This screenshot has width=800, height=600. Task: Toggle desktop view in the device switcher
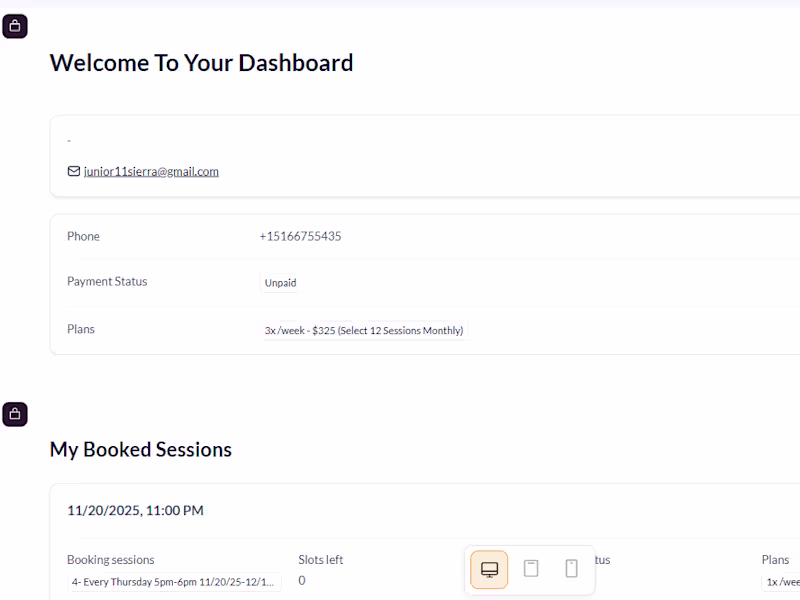[x=489, y=568]
